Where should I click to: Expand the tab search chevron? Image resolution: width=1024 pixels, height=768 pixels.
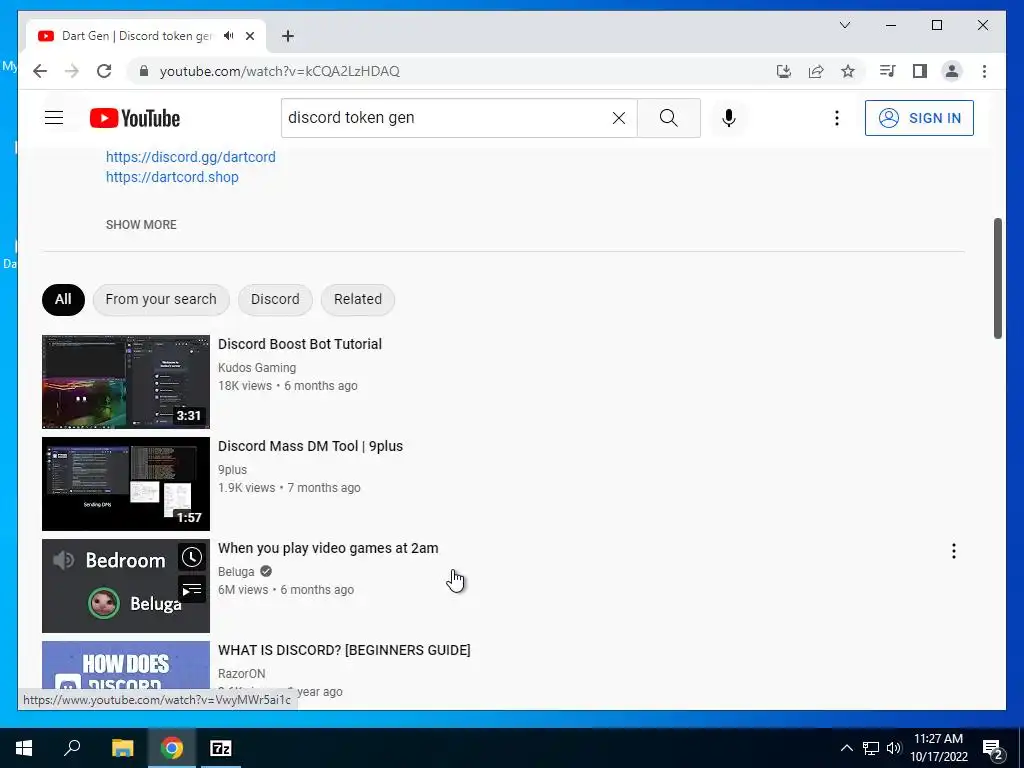point(844,25)
